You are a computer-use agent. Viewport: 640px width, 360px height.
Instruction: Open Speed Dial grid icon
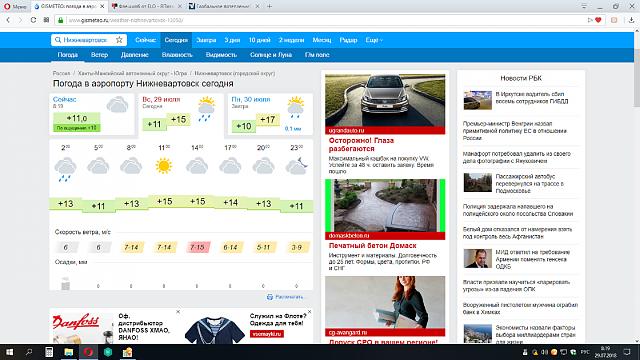(x=46, y=20)
